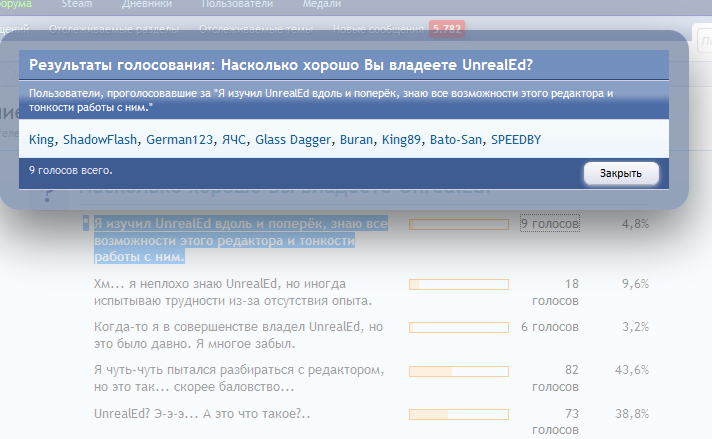The width and height of the screenshot is (712, 439).
Task: Click the 3,2% result bar
Action: [459, 328]
